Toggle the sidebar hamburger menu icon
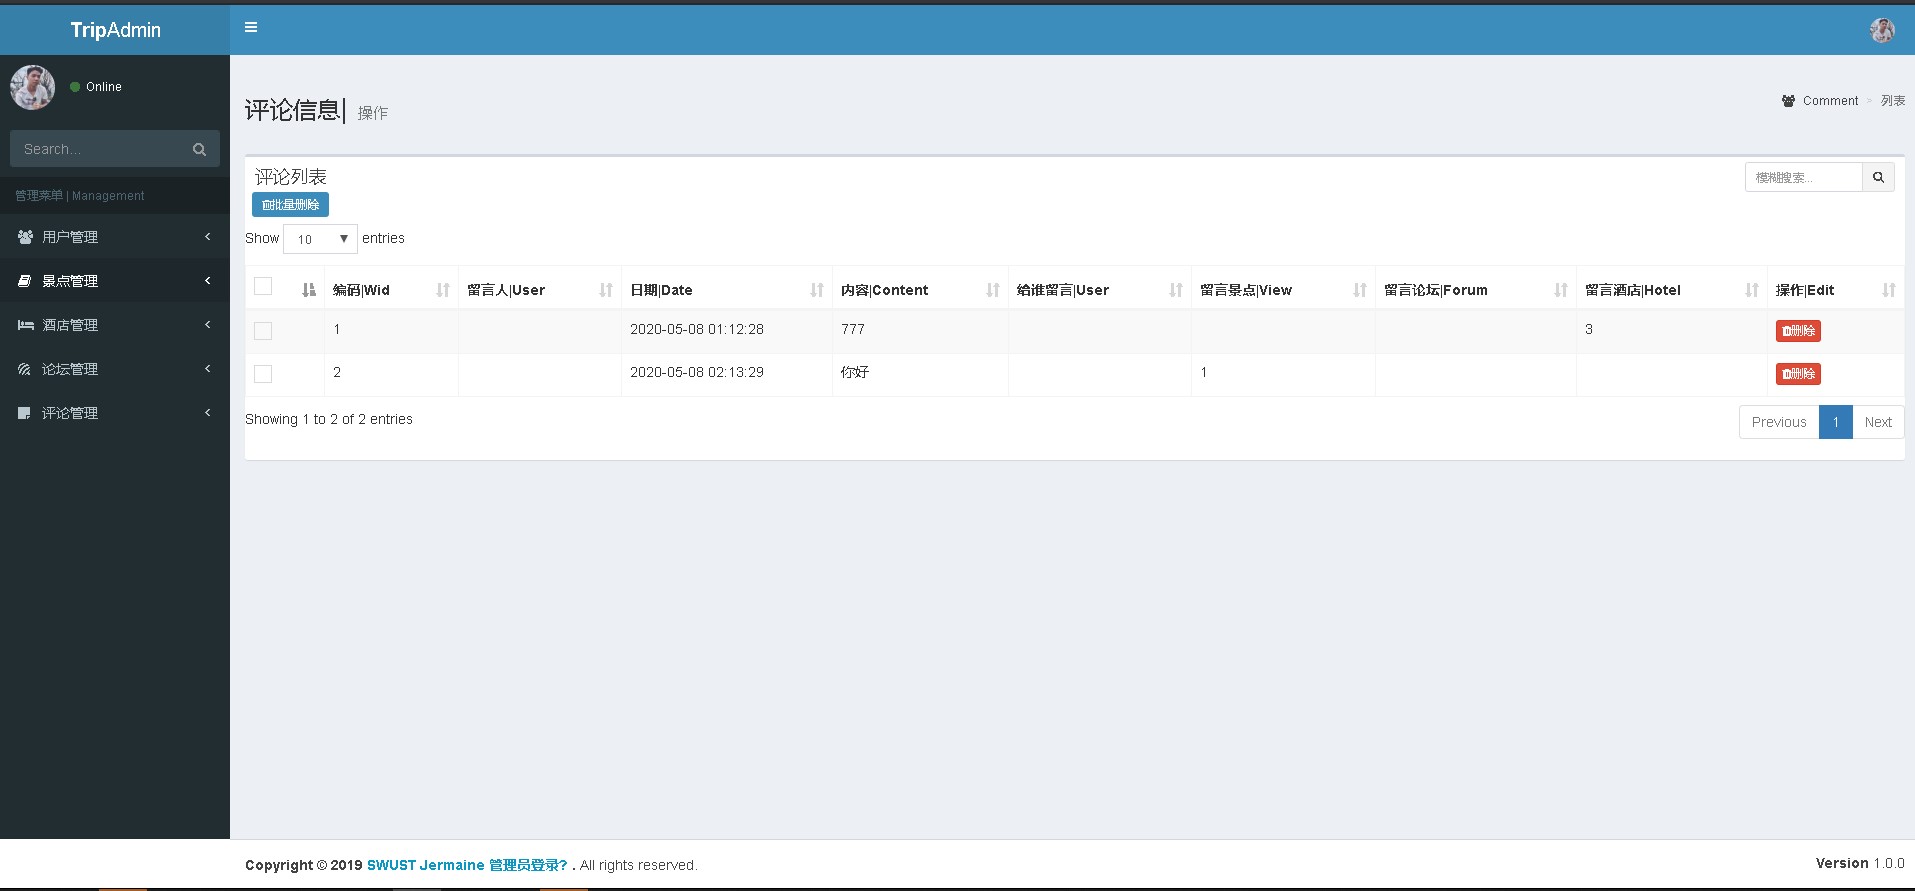This screenshot has height=891, width=1915. click(x=251, y=28)
